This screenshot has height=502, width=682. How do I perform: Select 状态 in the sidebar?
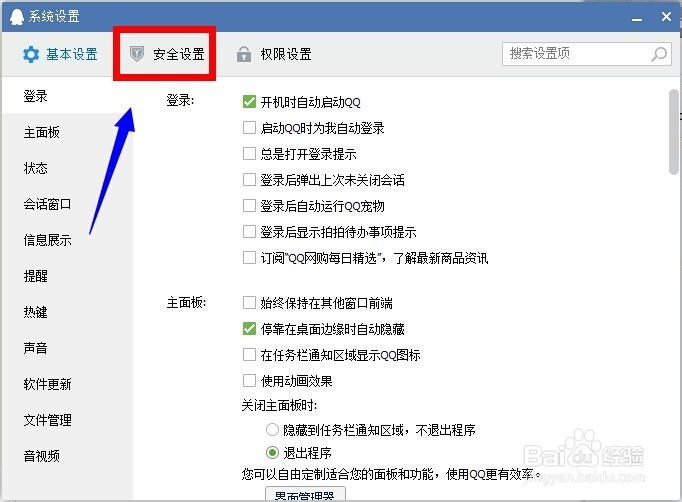[x=67, y=168]
